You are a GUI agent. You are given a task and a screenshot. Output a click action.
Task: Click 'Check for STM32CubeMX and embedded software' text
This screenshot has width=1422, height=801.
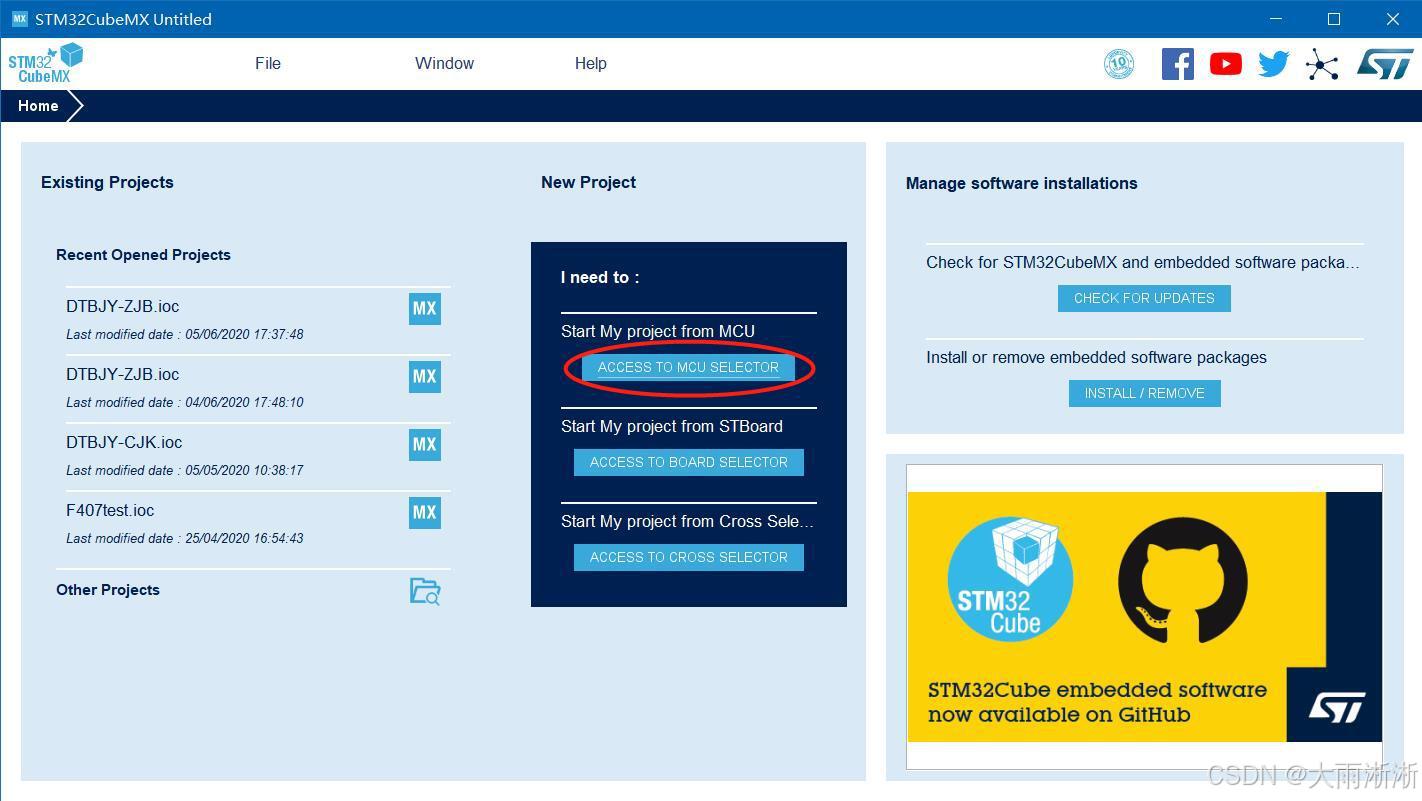(1142, 262)
